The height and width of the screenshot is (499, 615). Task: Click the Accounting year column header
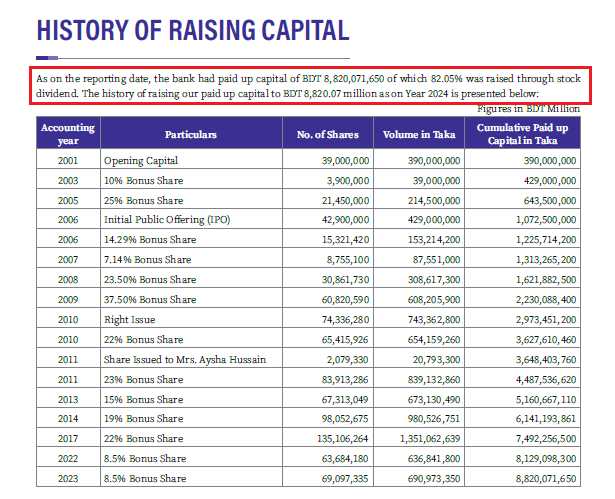[67, 134]
